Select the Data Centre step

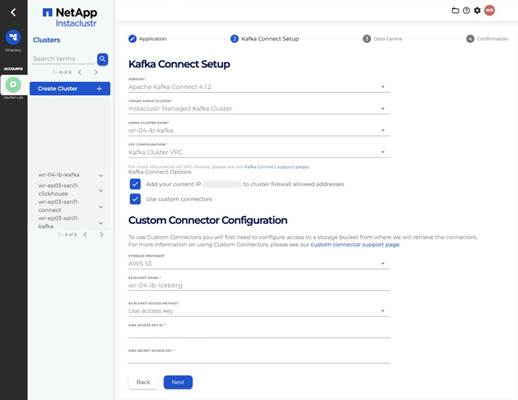(x=383, y=39)
